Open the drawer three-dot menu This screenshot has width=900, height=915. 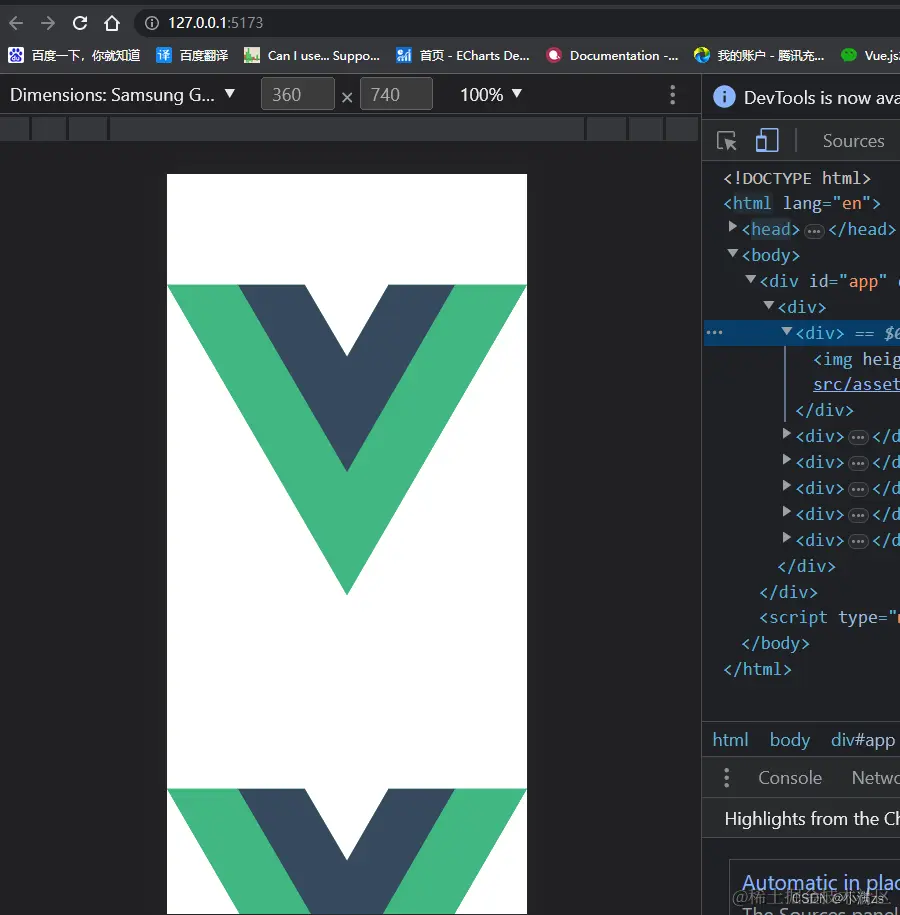(x=727, y=778)
